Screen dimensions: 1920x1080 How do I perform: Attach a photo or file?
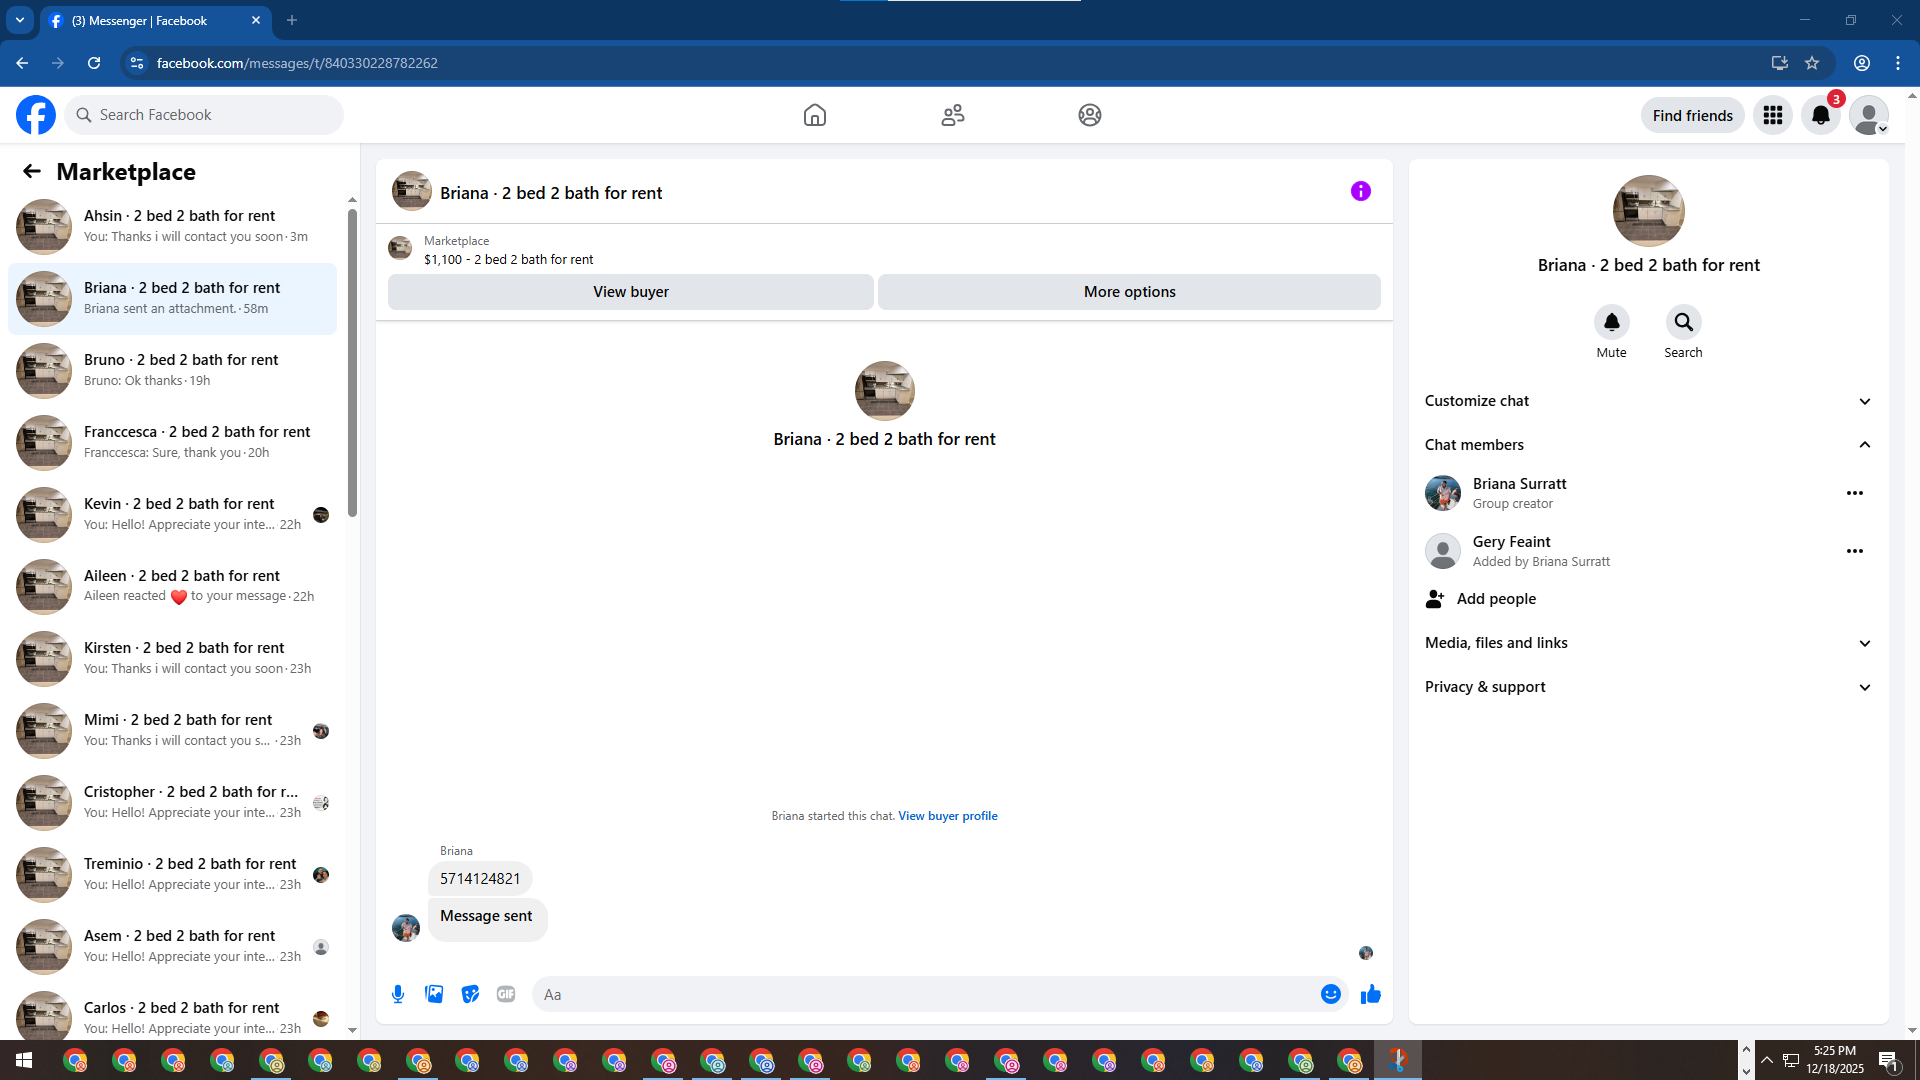pyautogui.click(x=434, y=994)
